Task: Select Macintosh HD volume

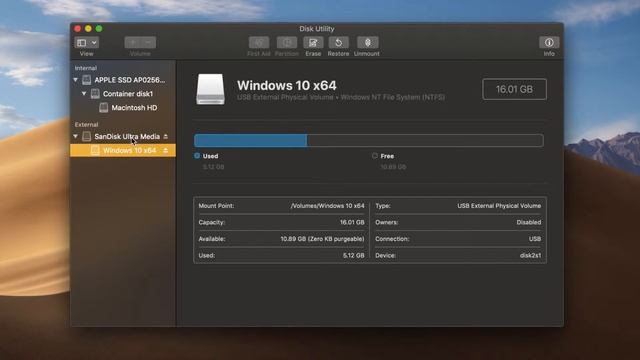Action: click(x=134, y=108)
